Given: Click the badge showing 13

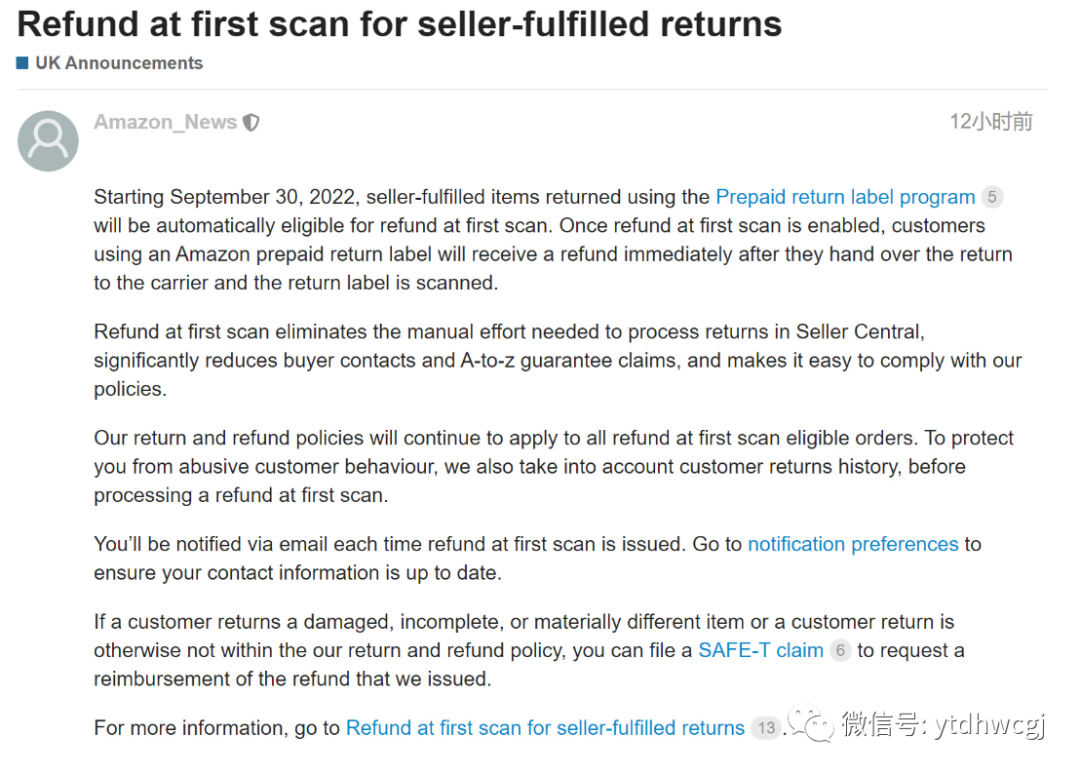Looking at the screenshot, I should [766, 728].
